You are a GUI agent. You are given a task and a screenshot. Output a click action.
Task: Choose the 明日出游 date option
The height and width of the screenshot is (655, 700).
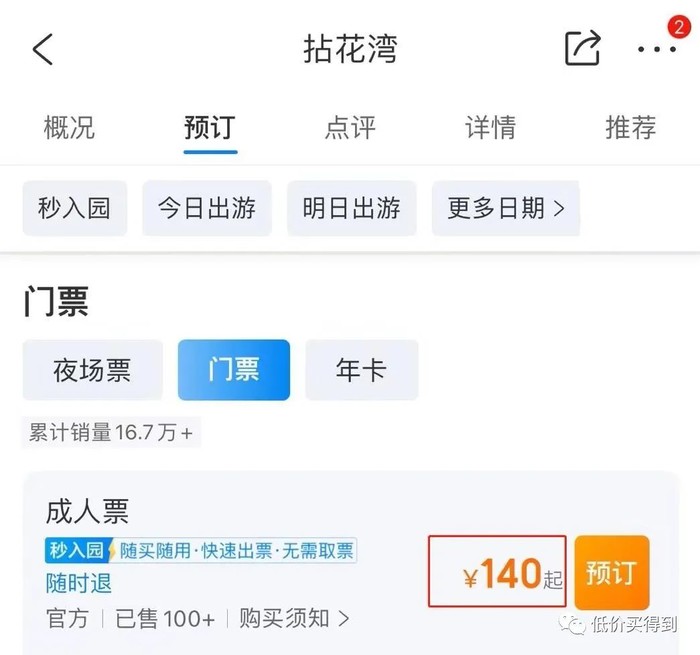point(352,208)
